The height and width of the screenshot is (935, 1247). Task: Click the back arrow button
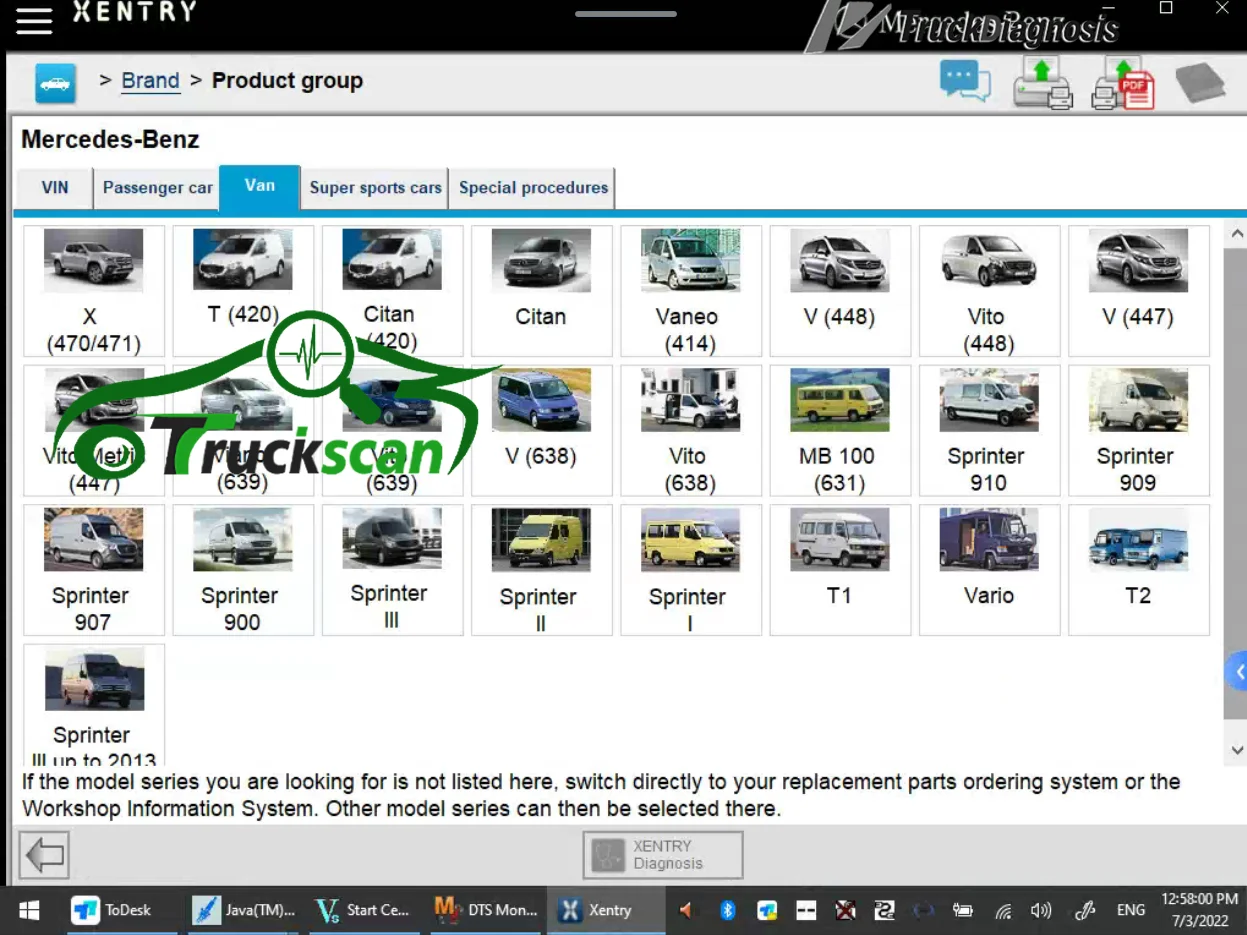point(44,855)
